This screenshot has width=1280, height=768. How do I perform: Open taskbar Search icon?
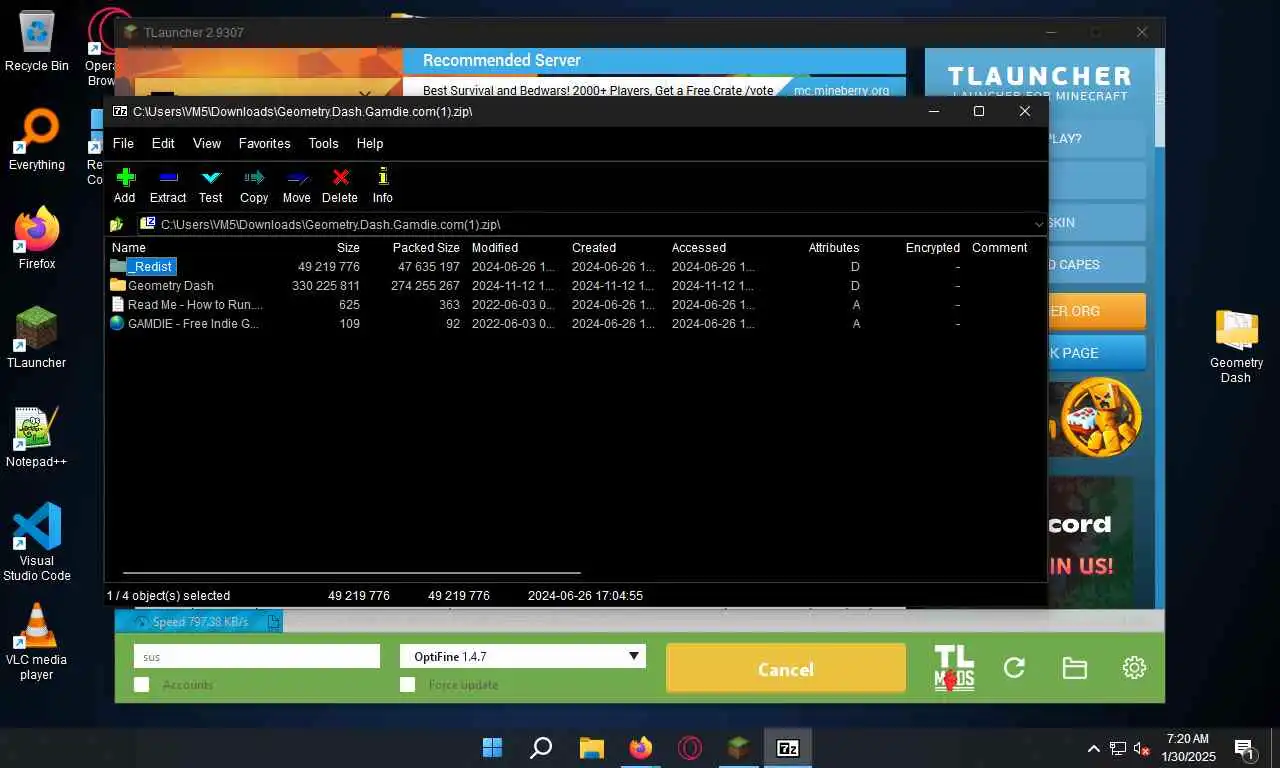541,748
